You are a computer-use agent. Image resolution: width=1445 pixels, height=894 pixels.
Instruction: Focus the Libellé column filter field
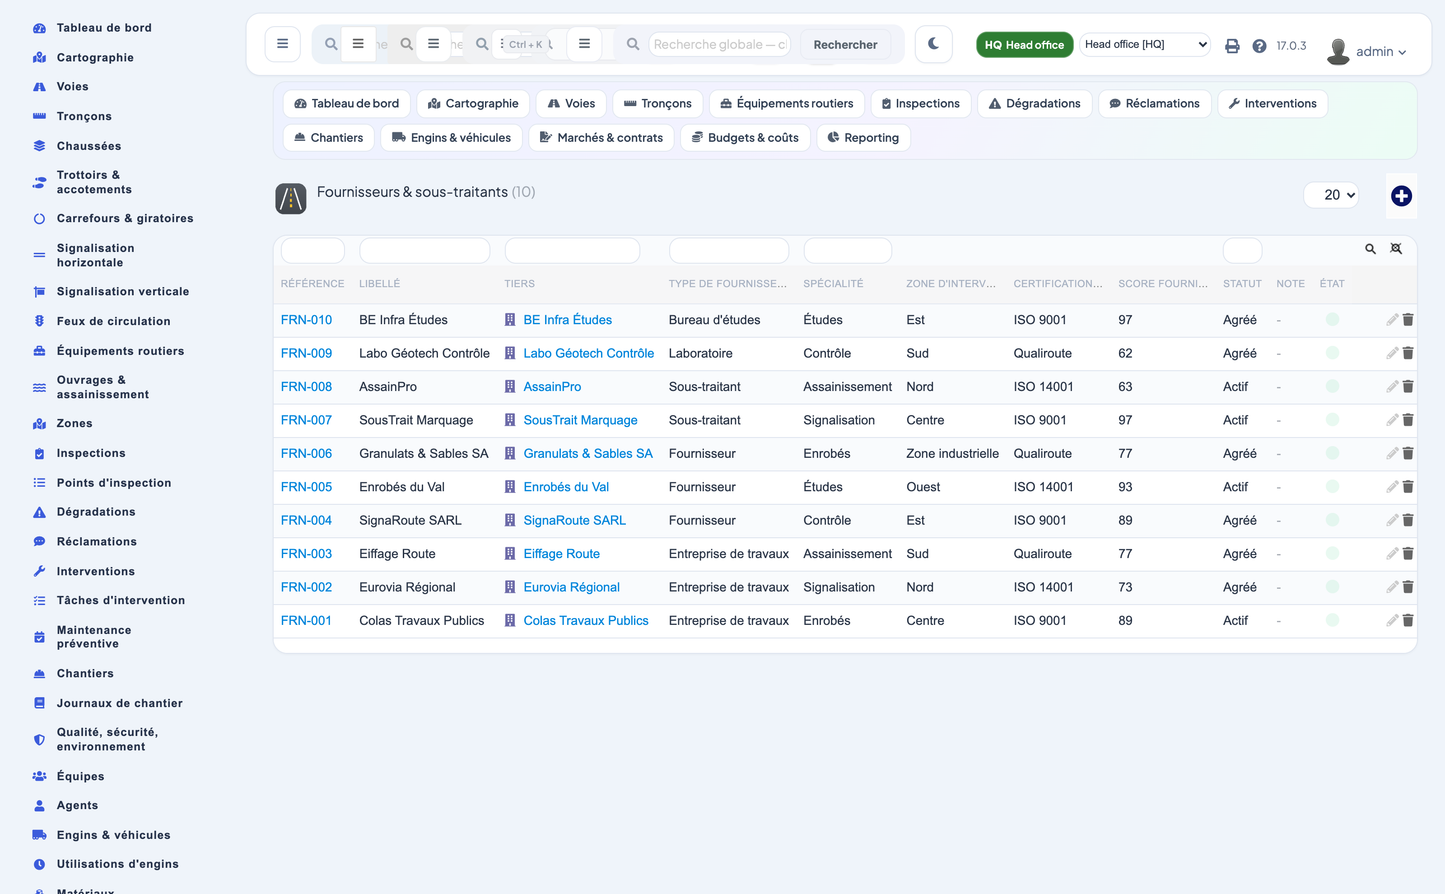click(424, 250)
